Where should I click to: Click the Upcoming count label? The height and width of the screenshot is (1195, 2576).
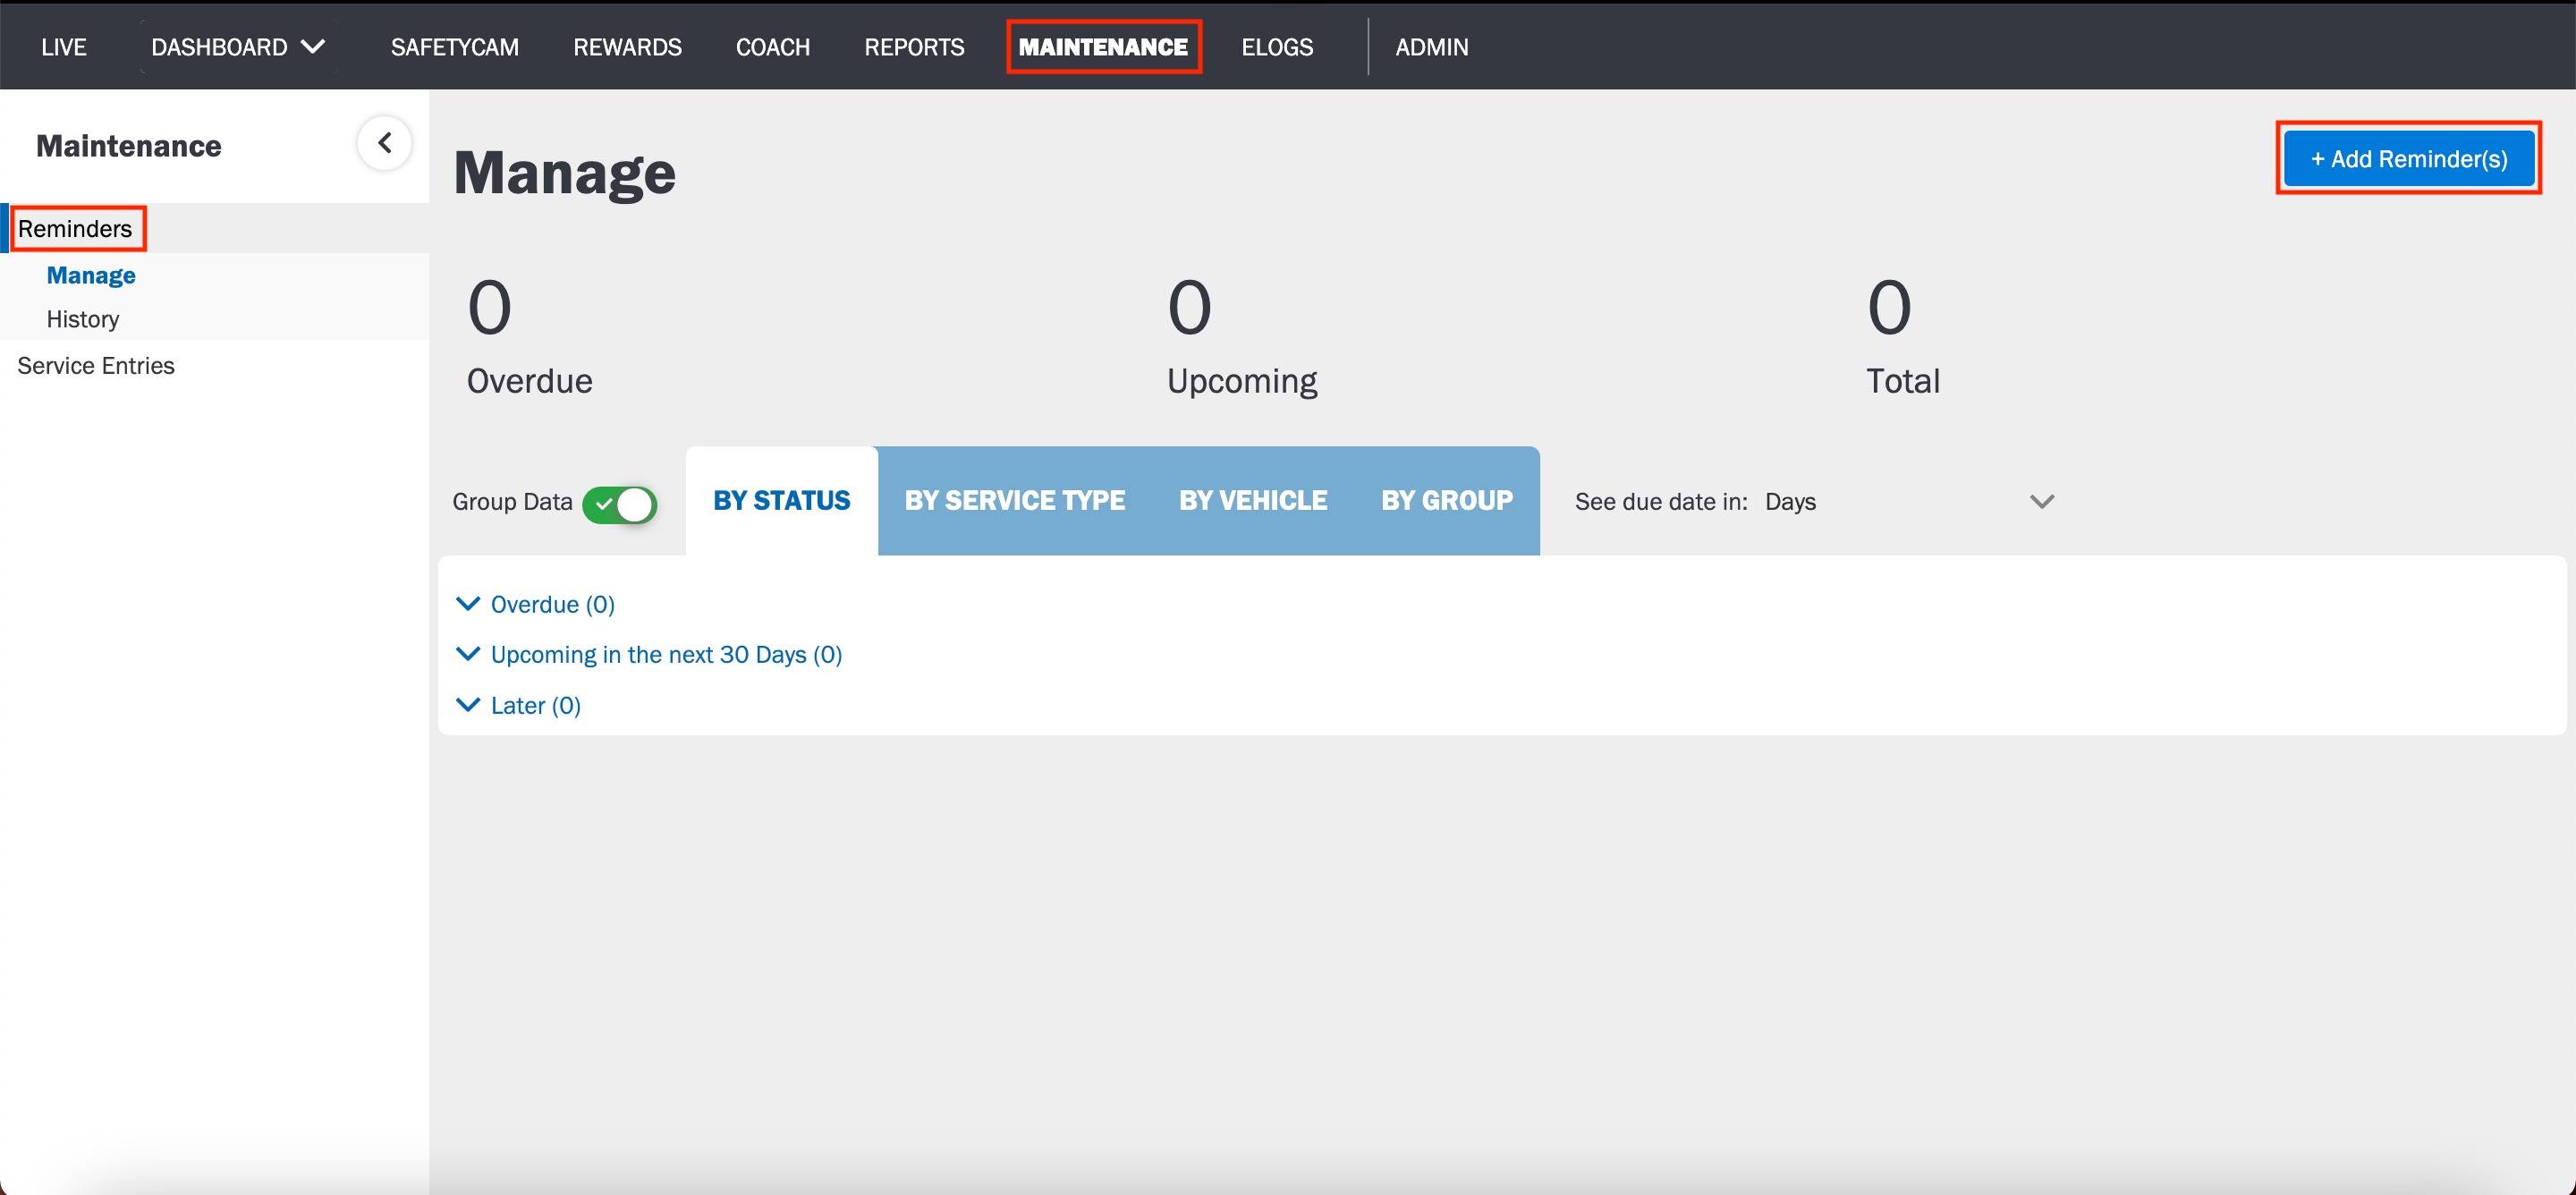pyautogui.click(x=1241, y=381)
